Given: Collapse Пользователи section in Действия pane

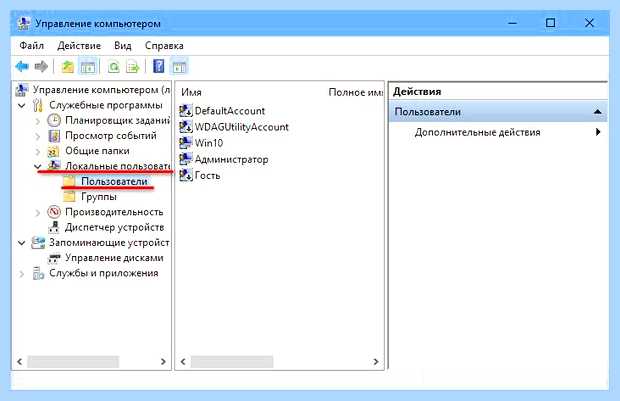Looking at the screenshot, I should pyautogui.click(x=597, y=112).
